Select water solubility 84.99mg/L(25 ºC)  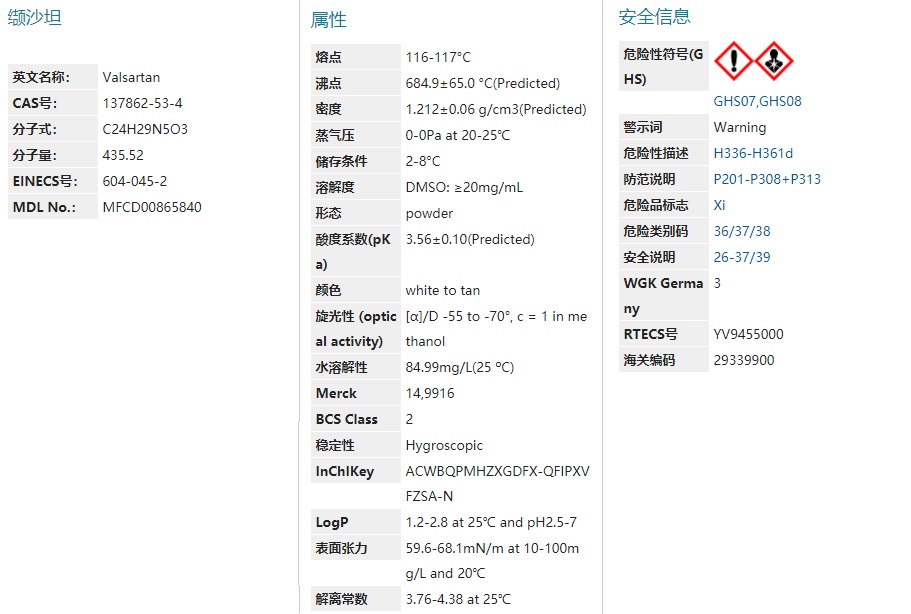(460, 367)
